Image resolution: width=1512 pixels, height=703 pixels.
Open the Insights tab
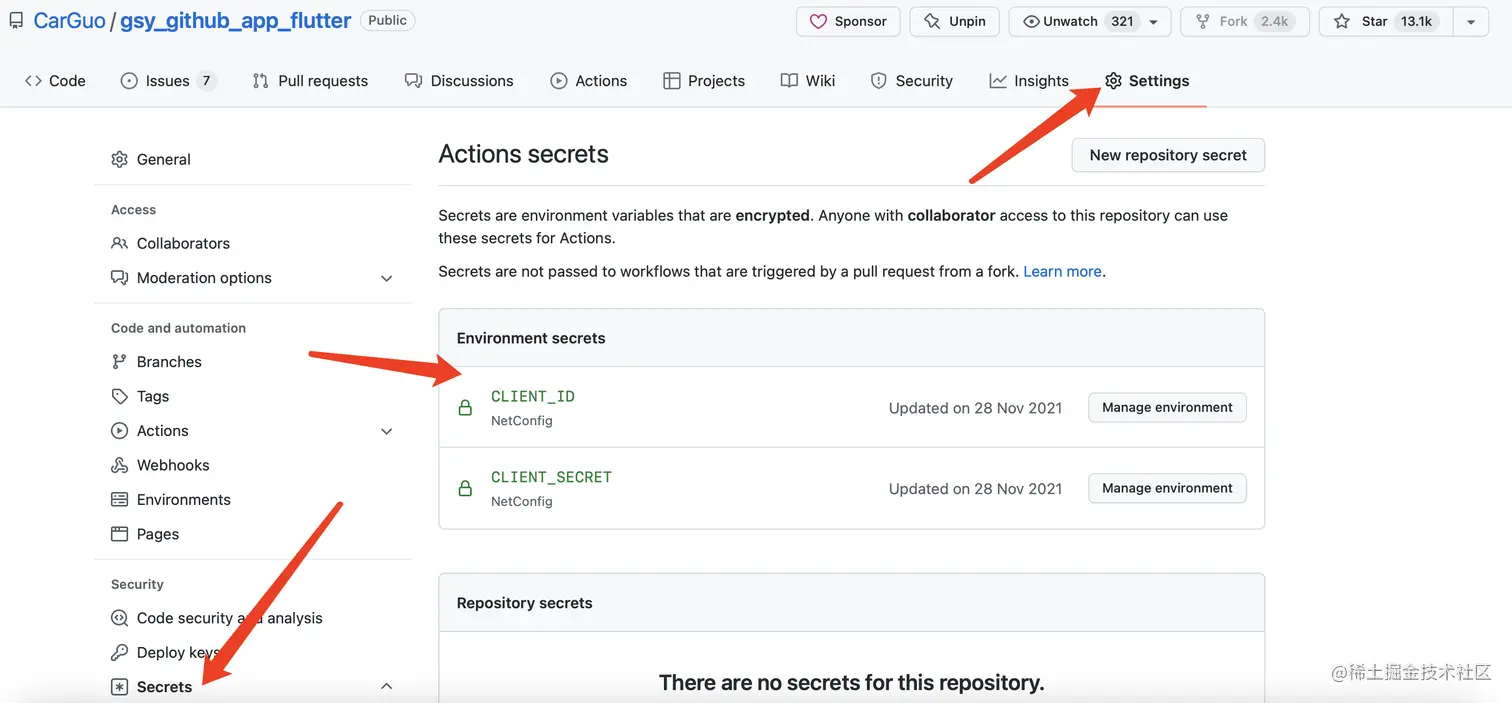coord(1029,81)
